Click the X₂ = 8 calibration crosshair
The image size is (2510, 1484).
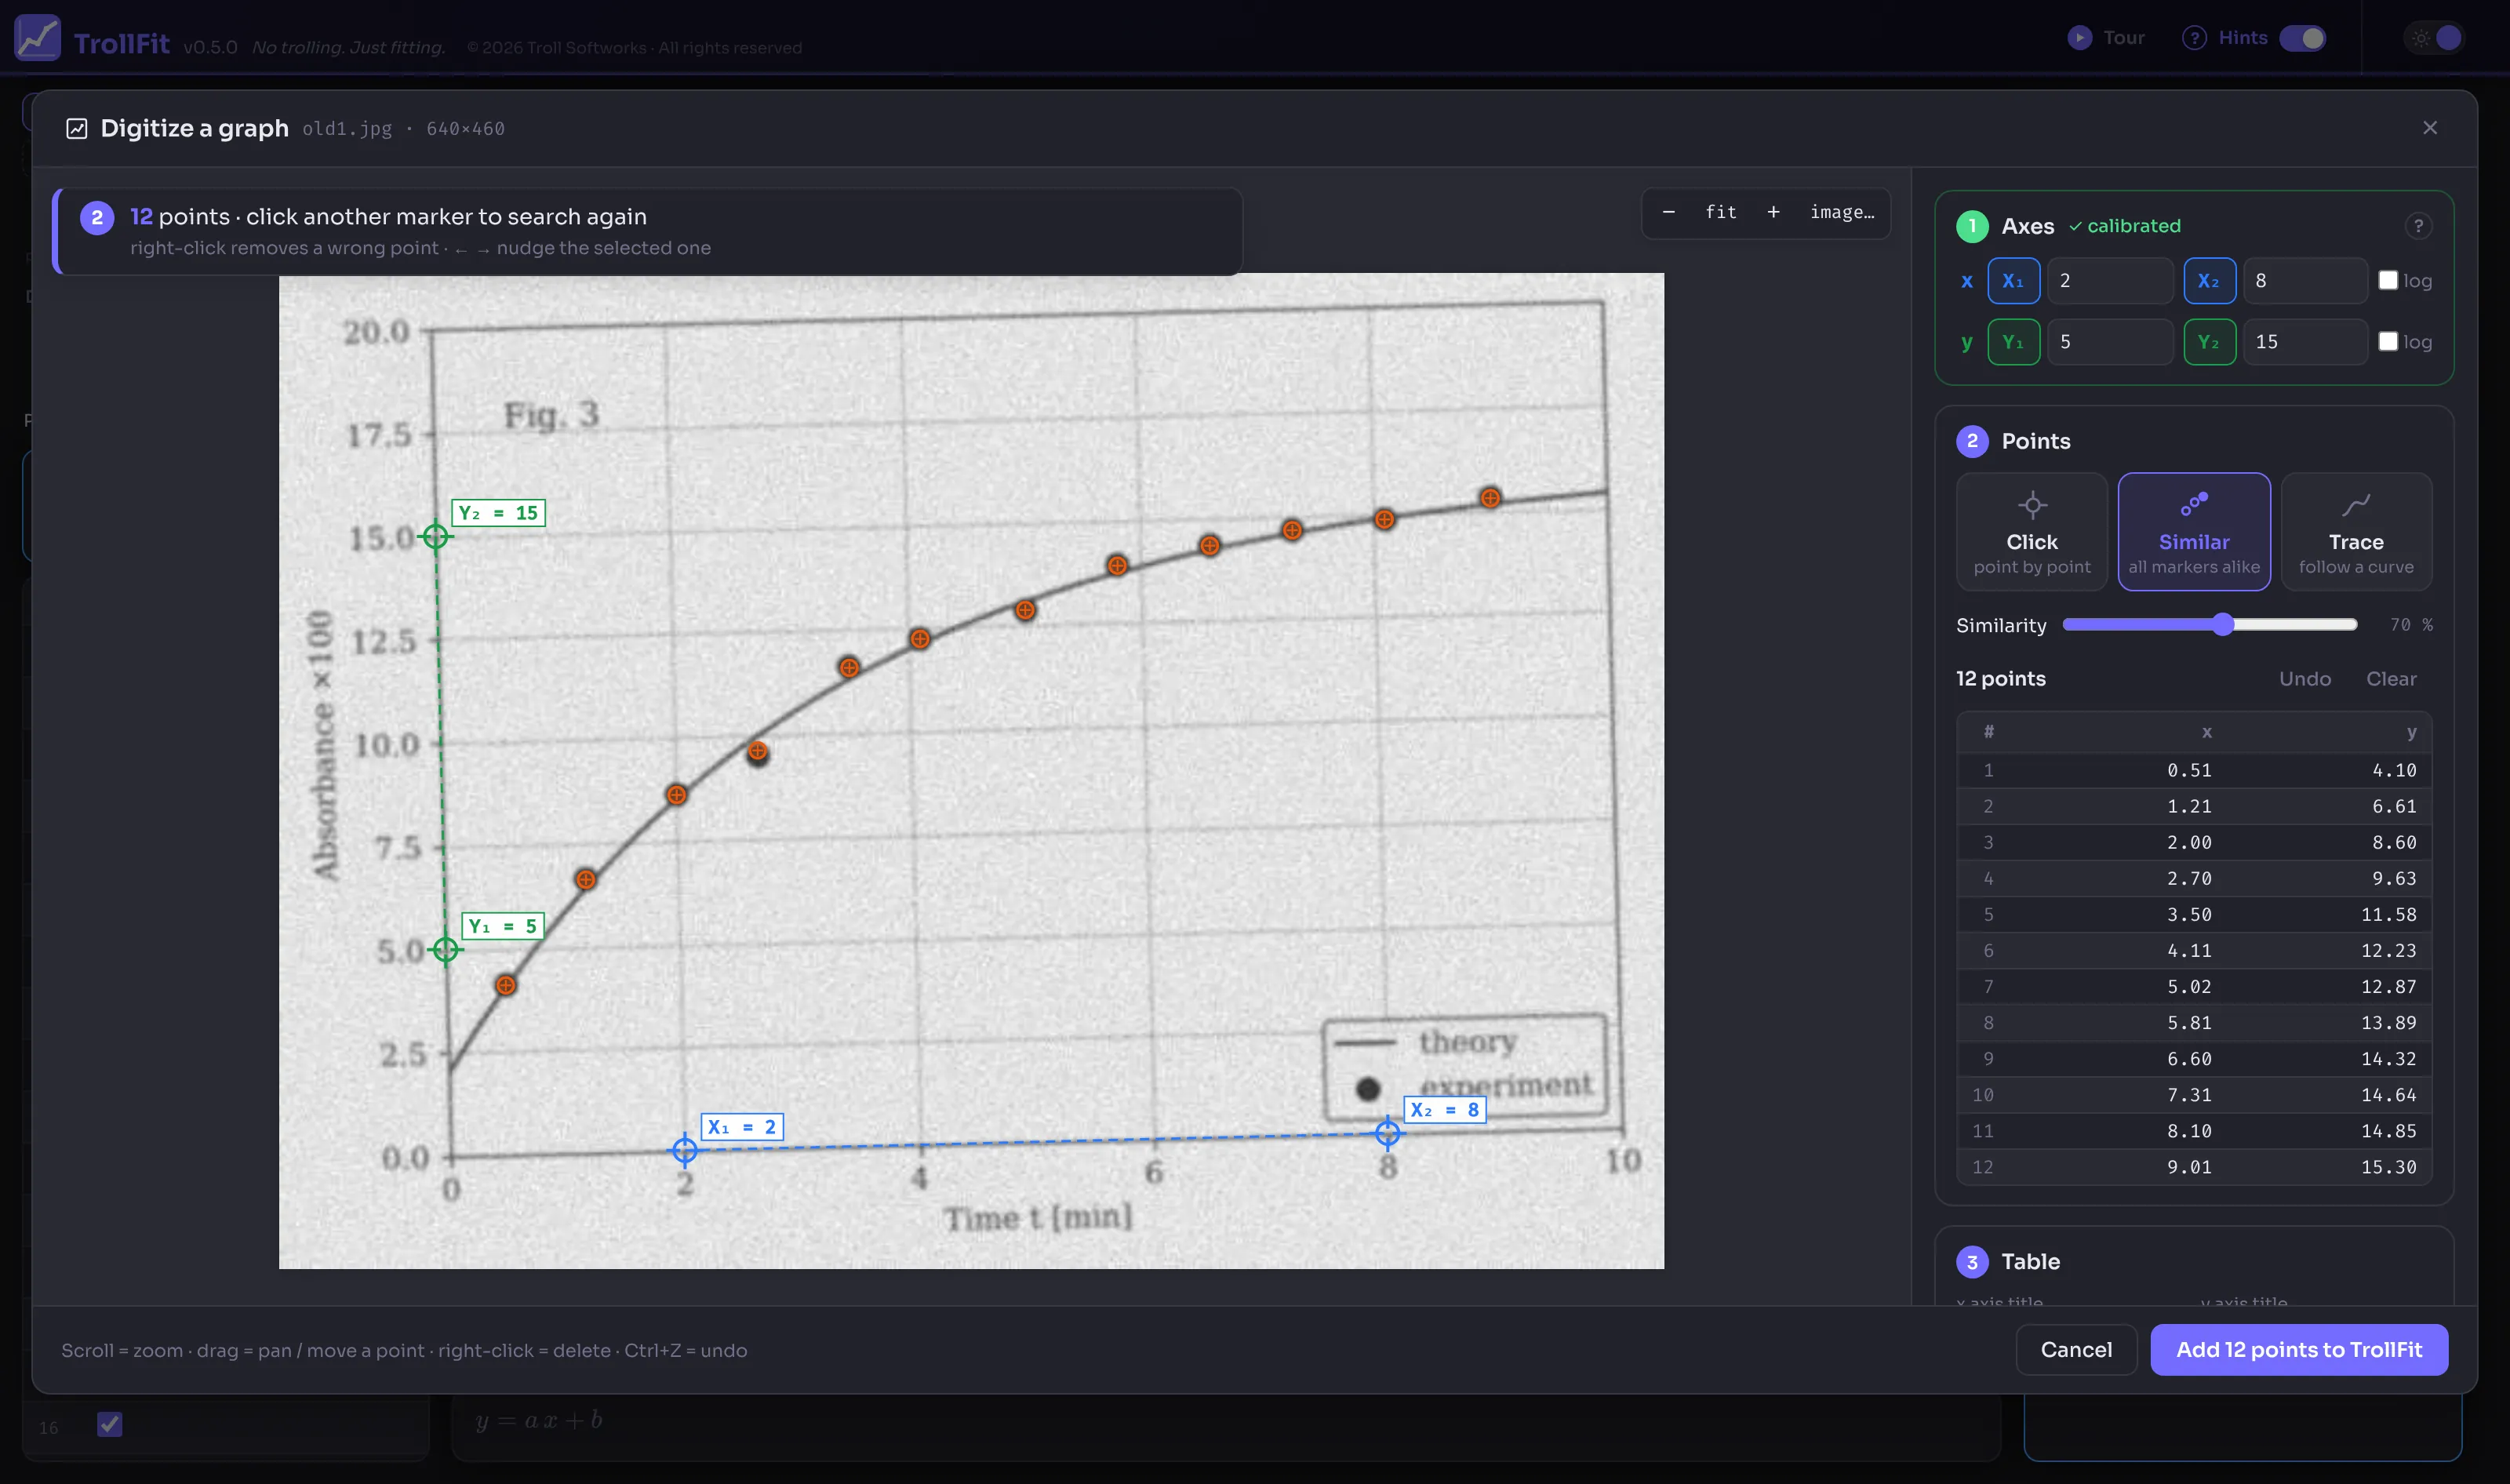point(1387,1133)
